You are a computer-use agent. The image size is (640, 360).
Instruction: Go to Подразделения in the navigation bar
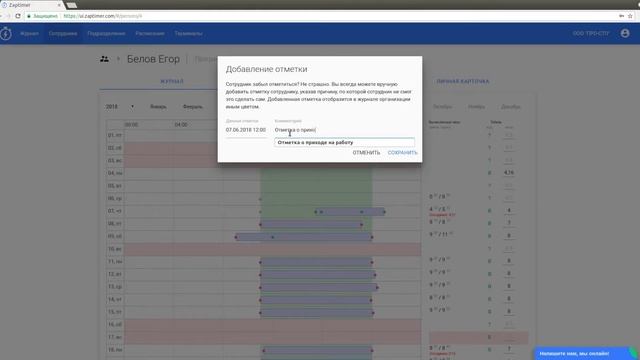tap(106, 33)
